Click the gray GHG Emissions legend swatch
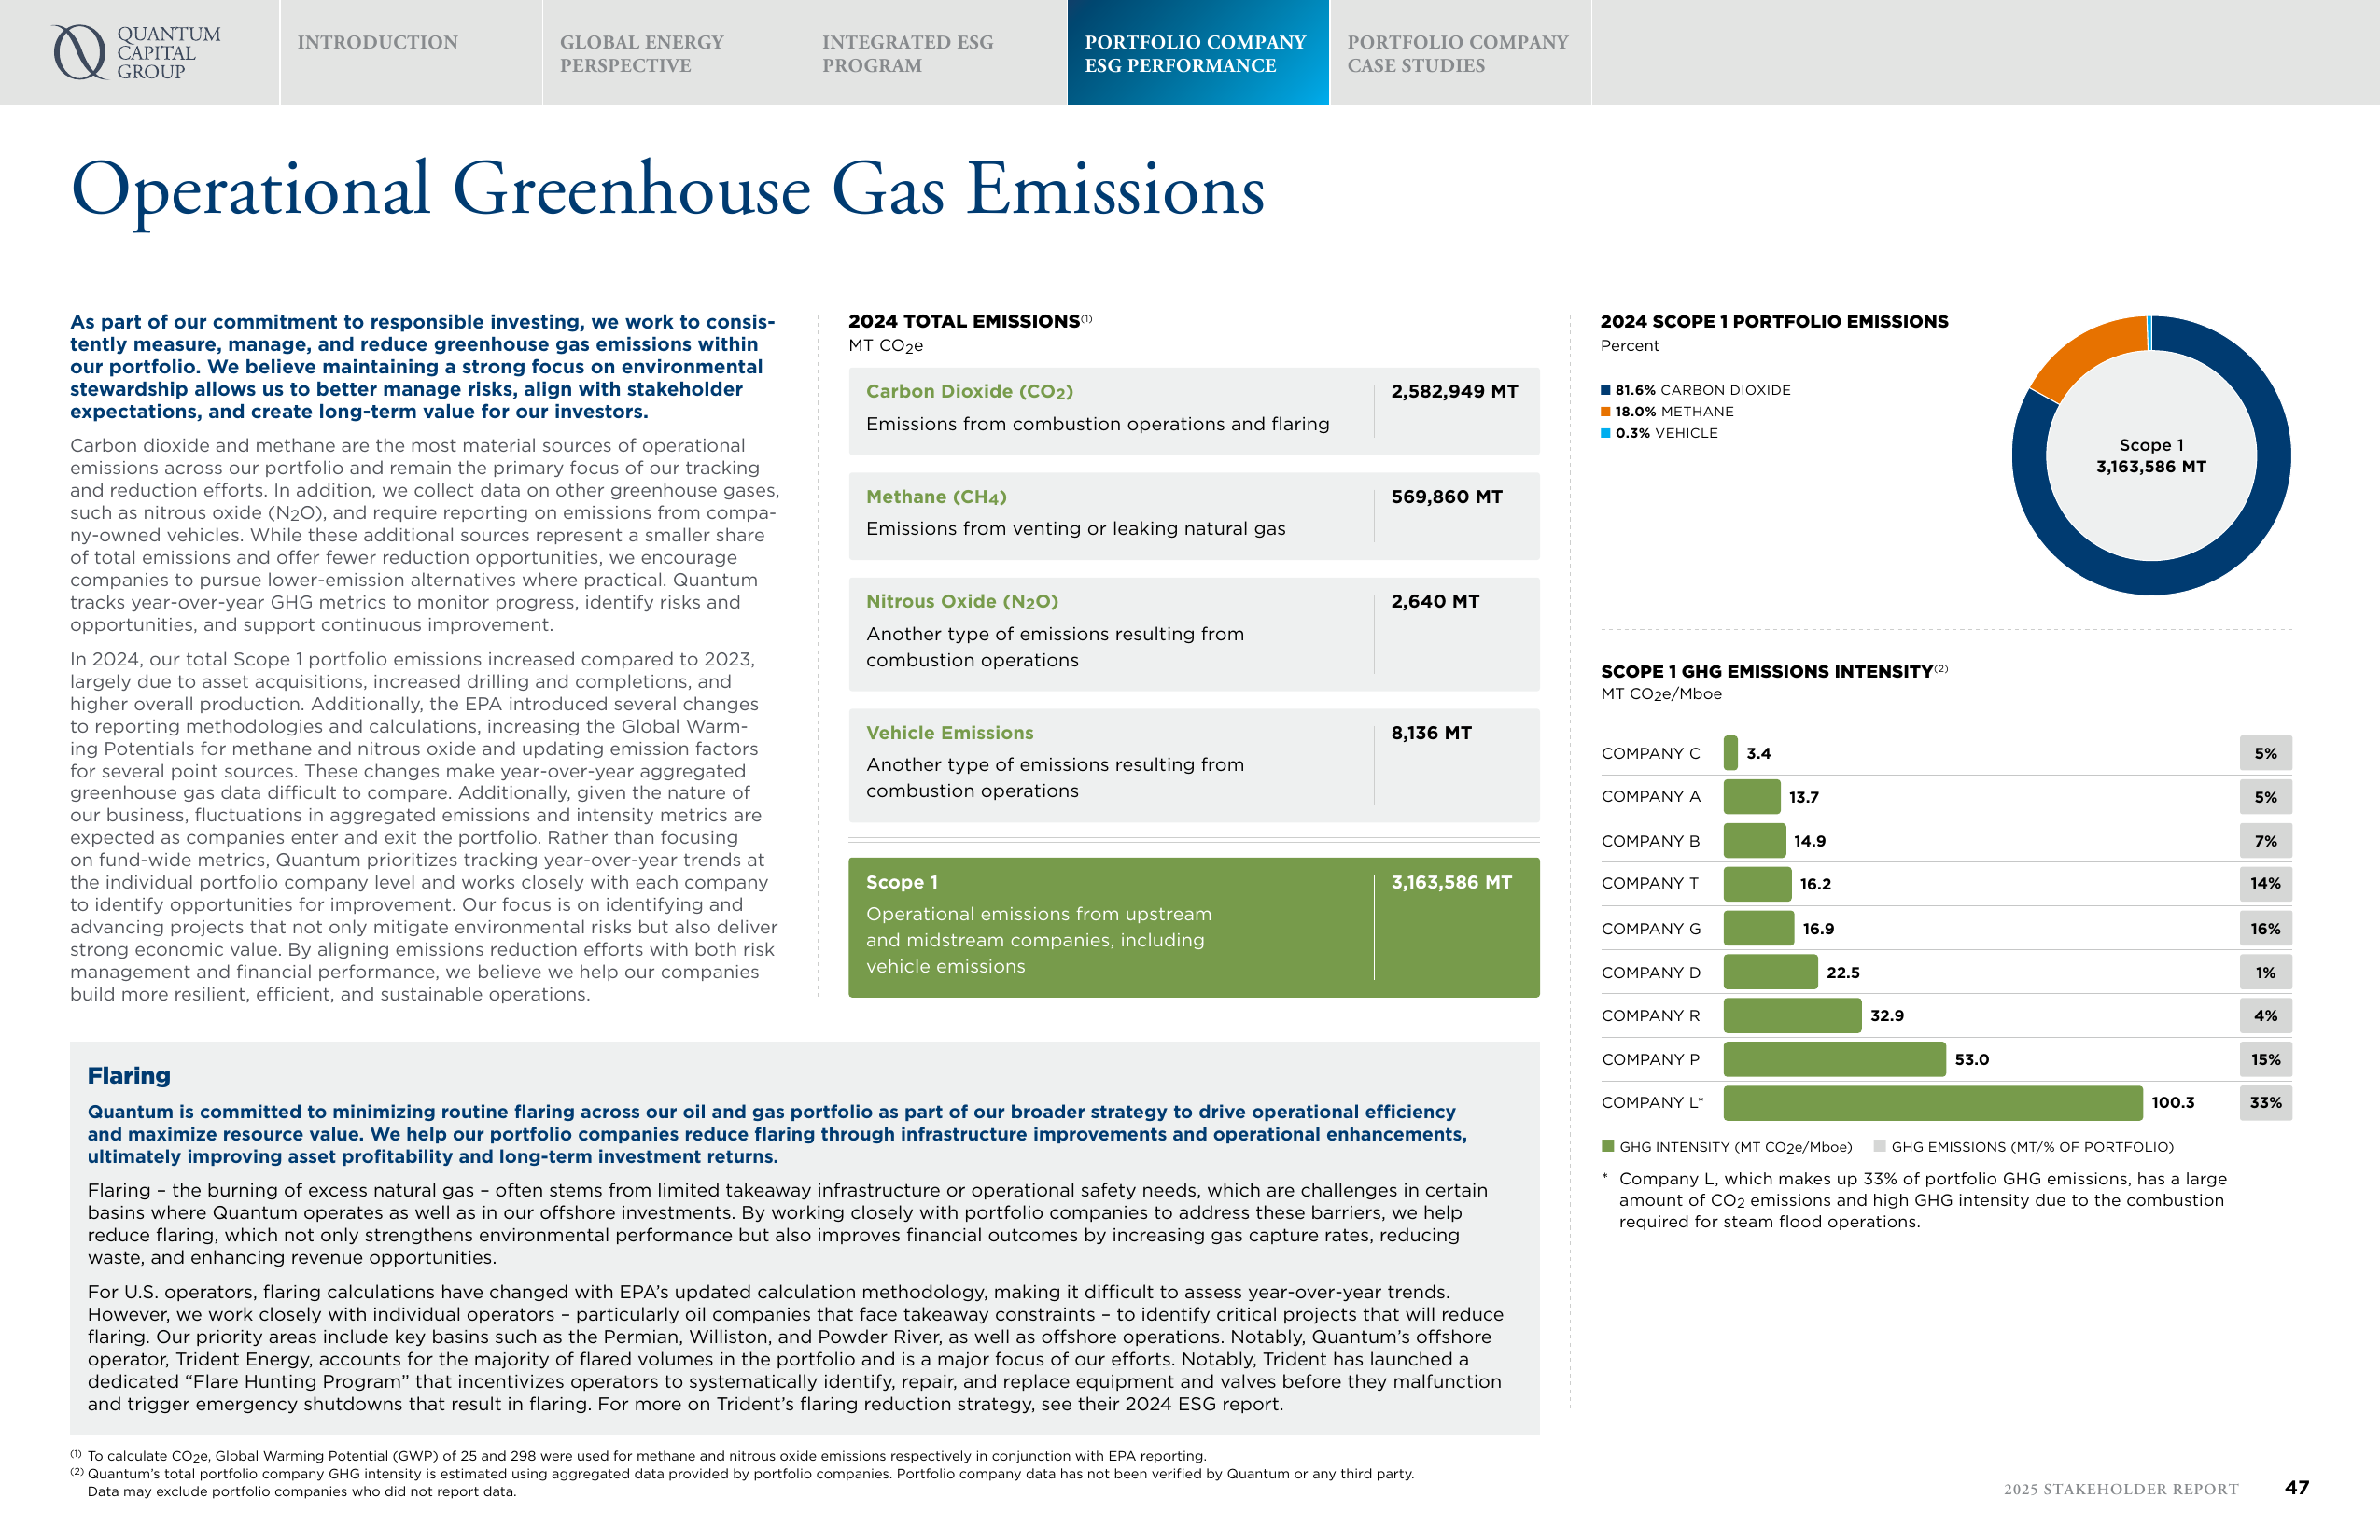Image resolution: width=2380 pixels, height=1540 pixels. tap(1879, 1146)
